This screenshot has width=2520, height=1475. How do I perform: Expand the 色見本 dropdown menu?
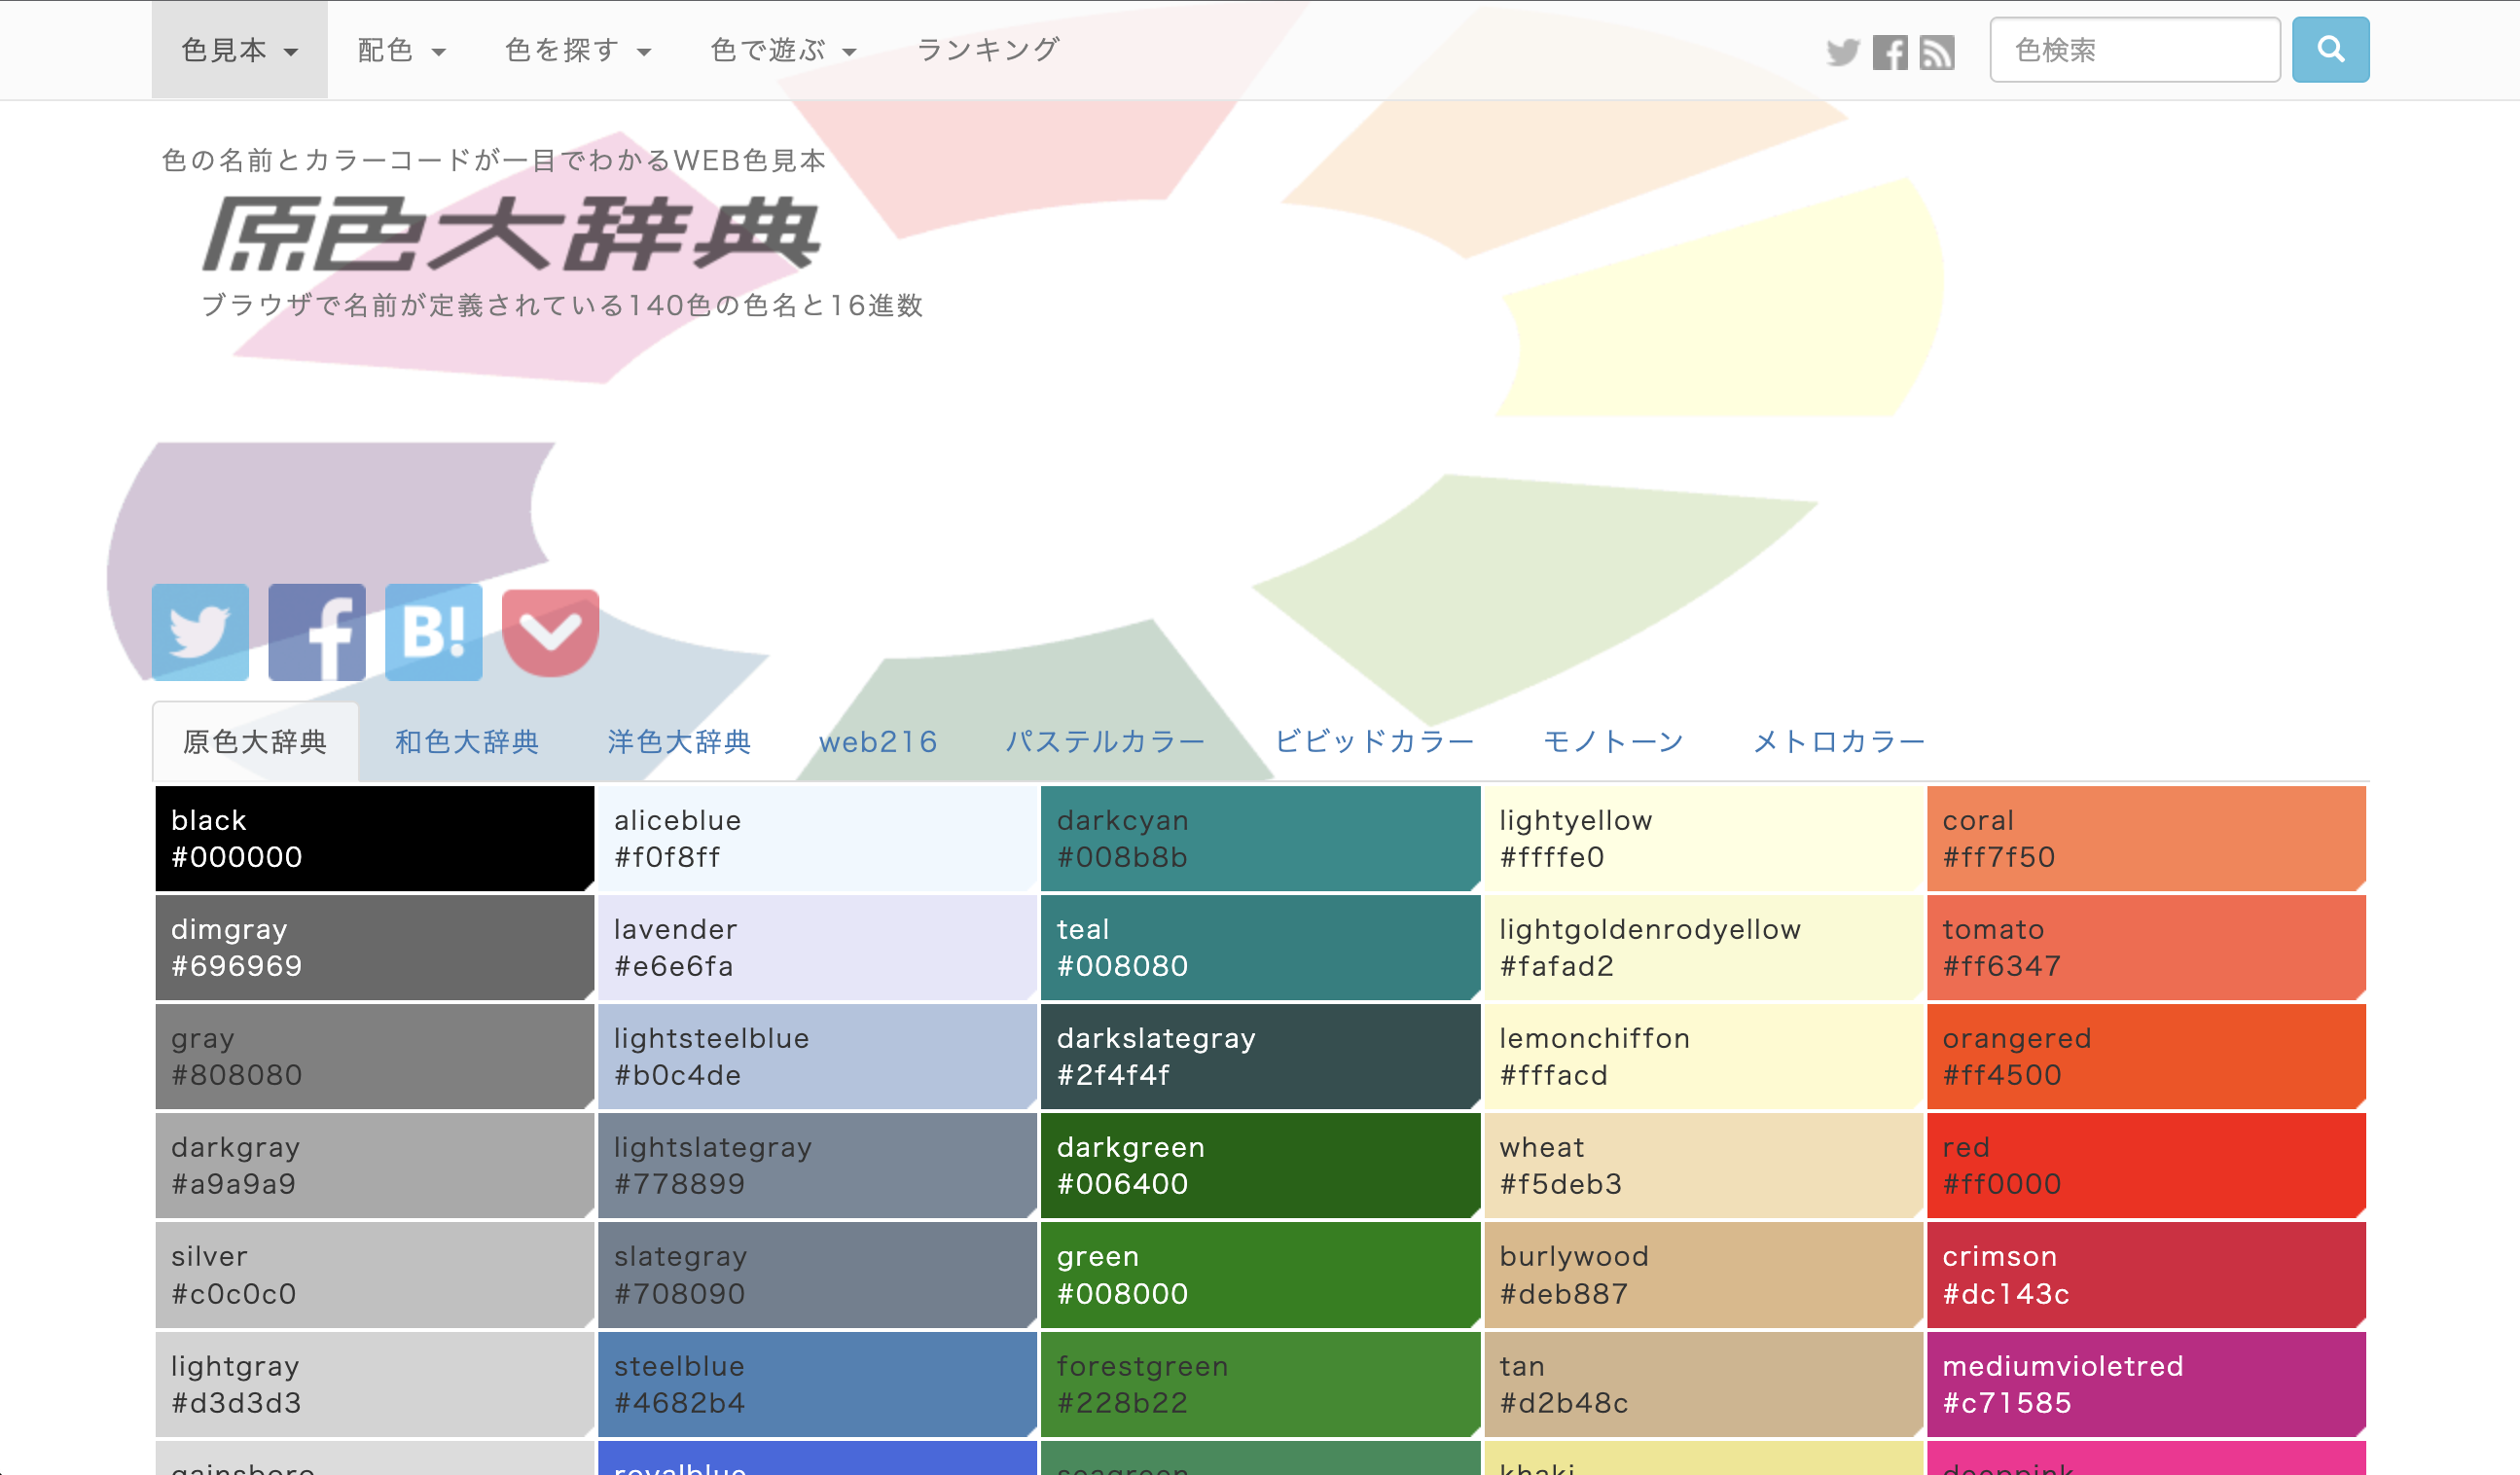(x=239, y=50)
